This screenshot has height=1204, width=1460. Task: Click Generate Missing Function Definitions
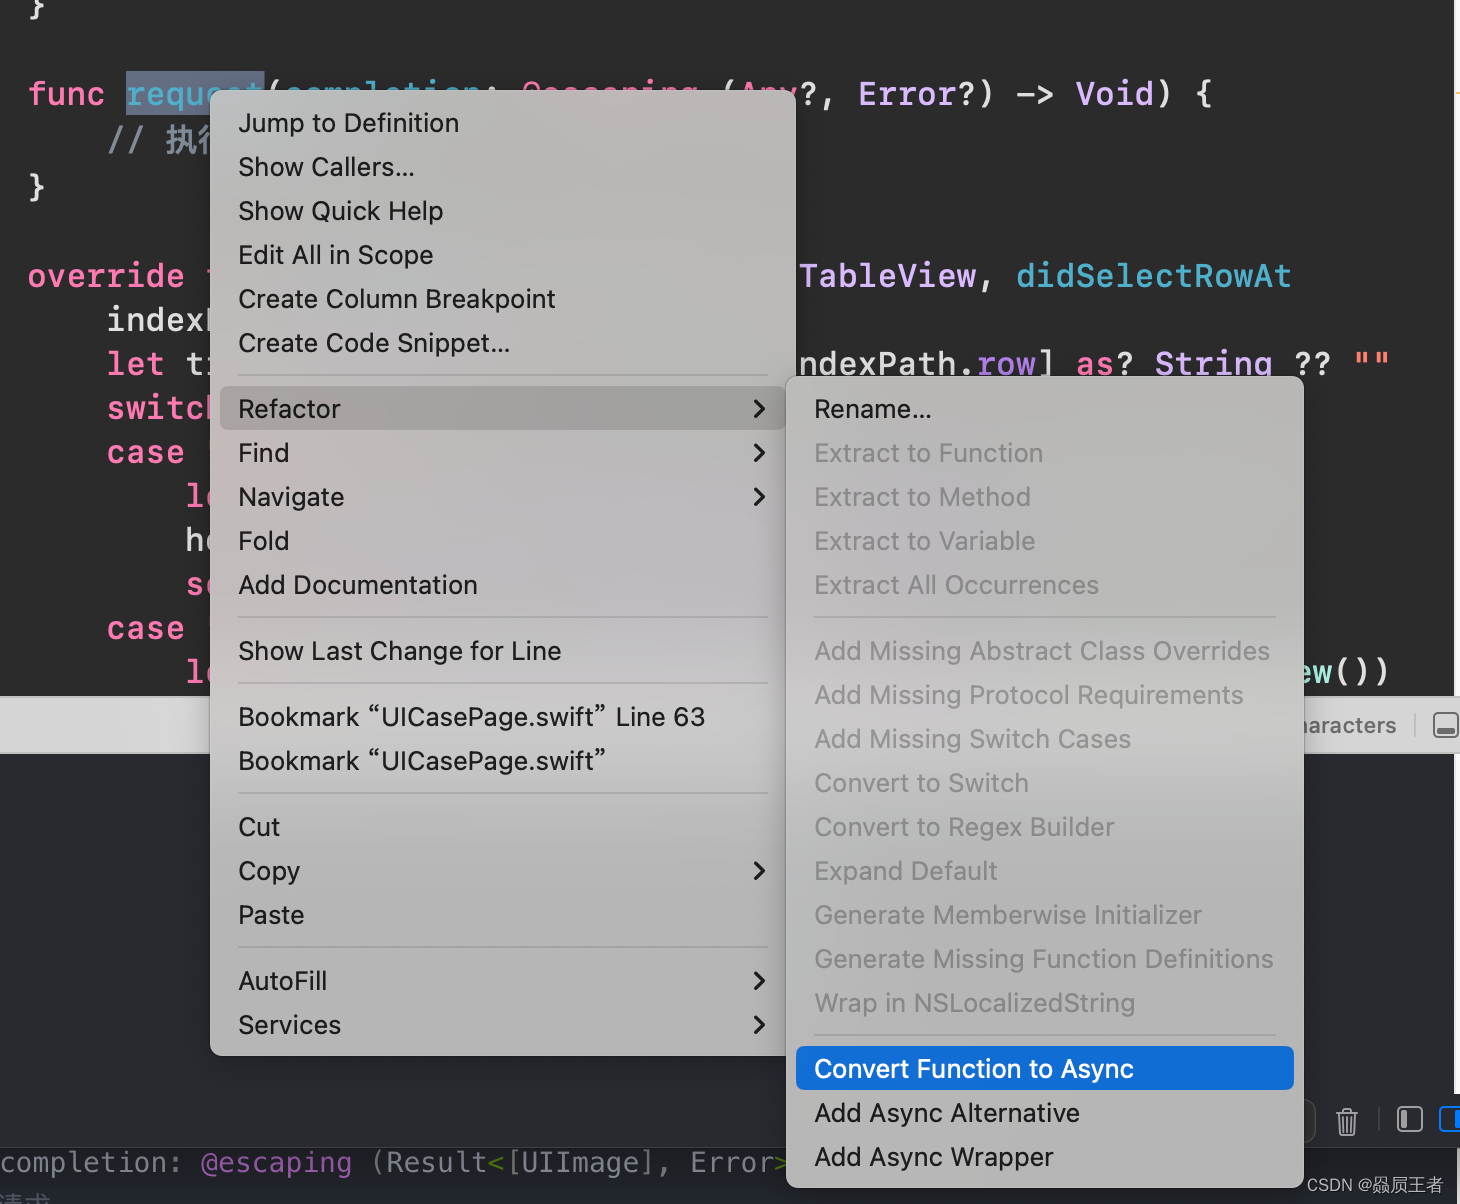1045,959
